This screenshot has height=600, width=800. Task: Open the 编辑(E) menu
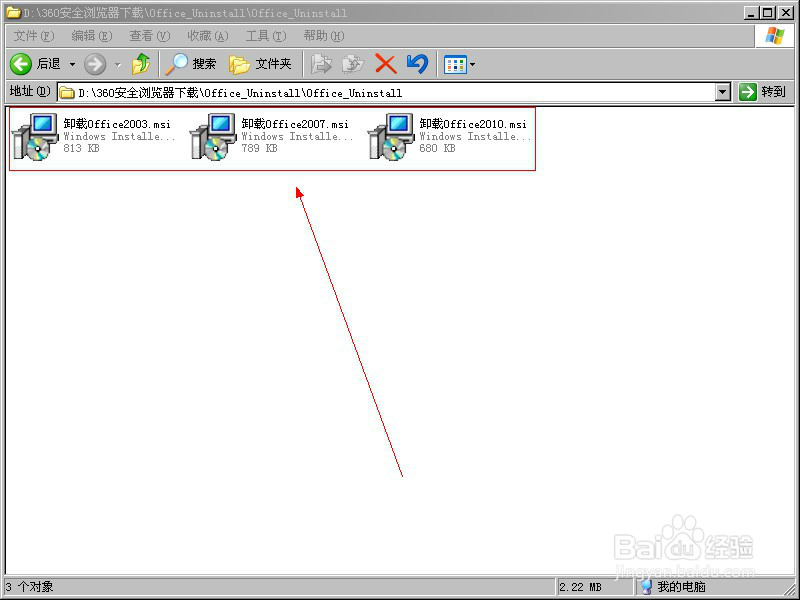(92, 36)
